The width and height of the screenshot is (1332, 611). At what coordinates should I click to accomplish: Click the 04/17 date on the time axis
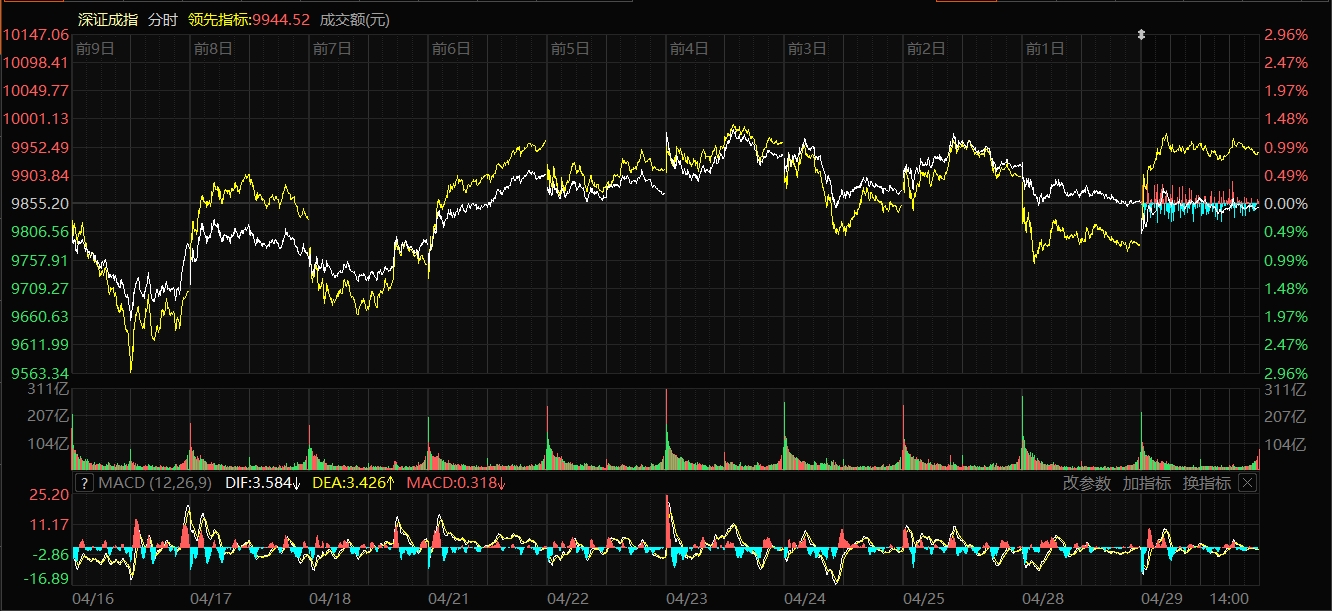click(x=211, y=598)
